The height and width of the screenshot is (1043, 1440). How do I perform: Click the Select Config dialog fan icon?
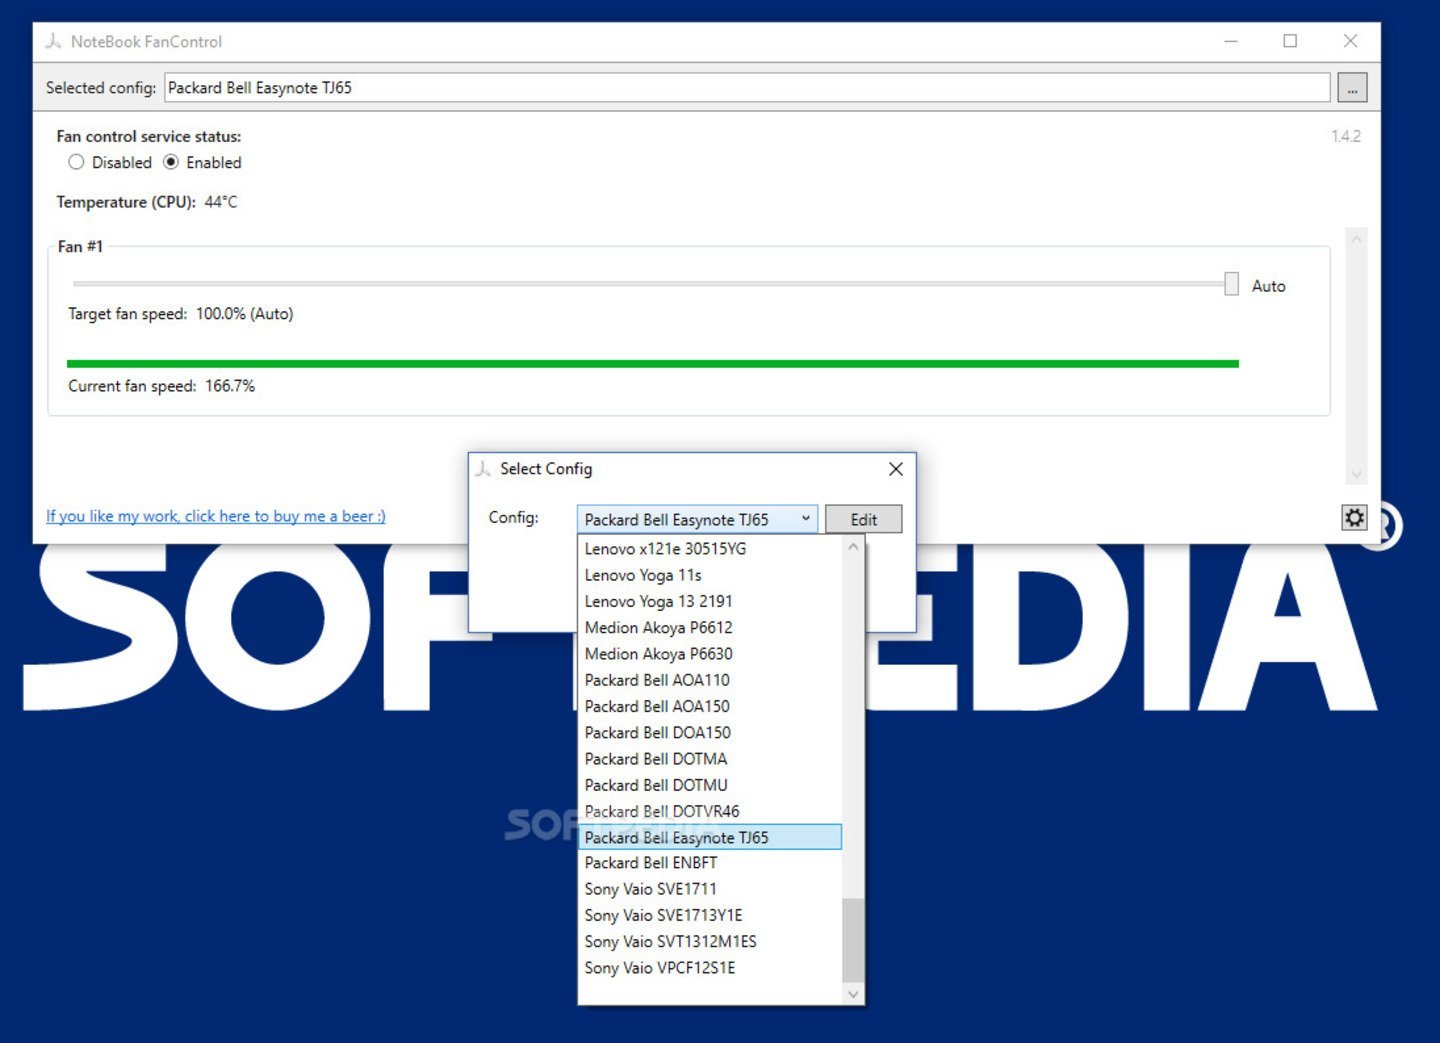click(x=484, y=469)
